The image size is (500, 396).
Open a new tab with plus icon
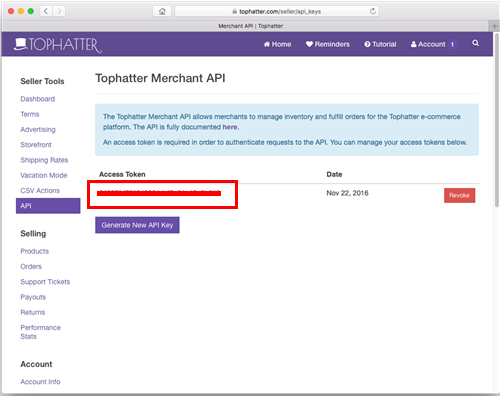point(494,26)
